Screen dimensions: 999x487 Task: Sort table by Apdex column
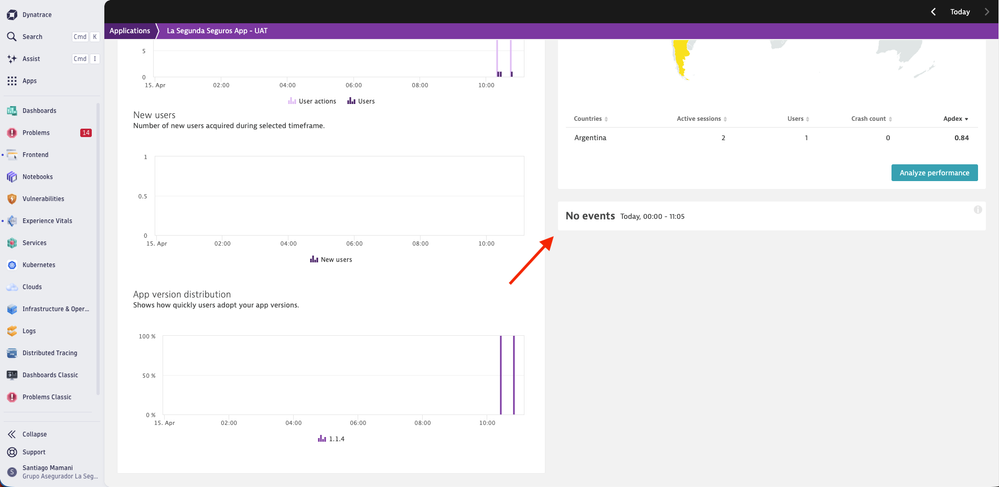tap(956, 119)
